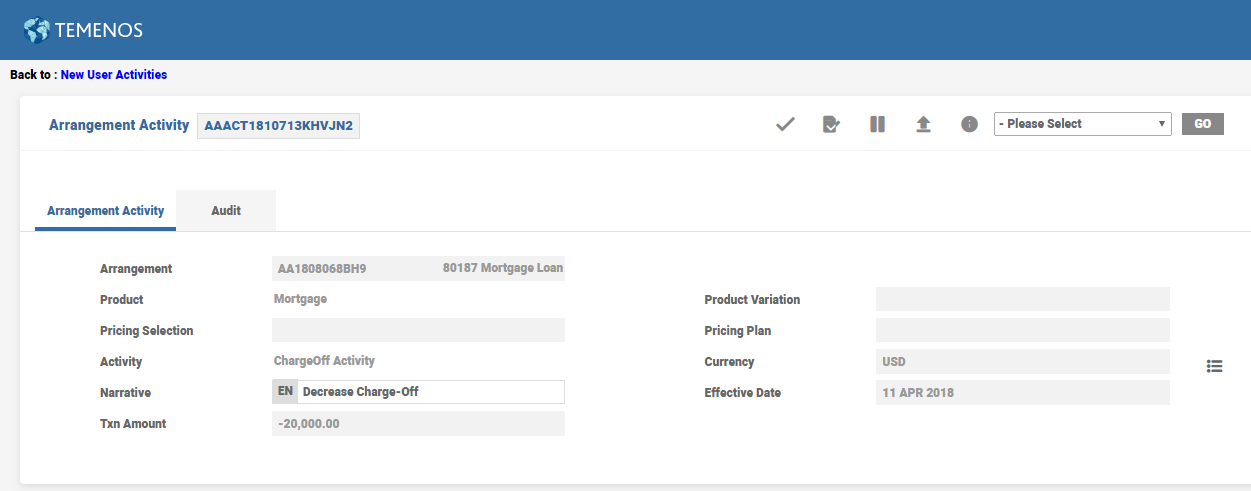
Task: Click the Temenos globe logo
Action: [x=37, y=30]
